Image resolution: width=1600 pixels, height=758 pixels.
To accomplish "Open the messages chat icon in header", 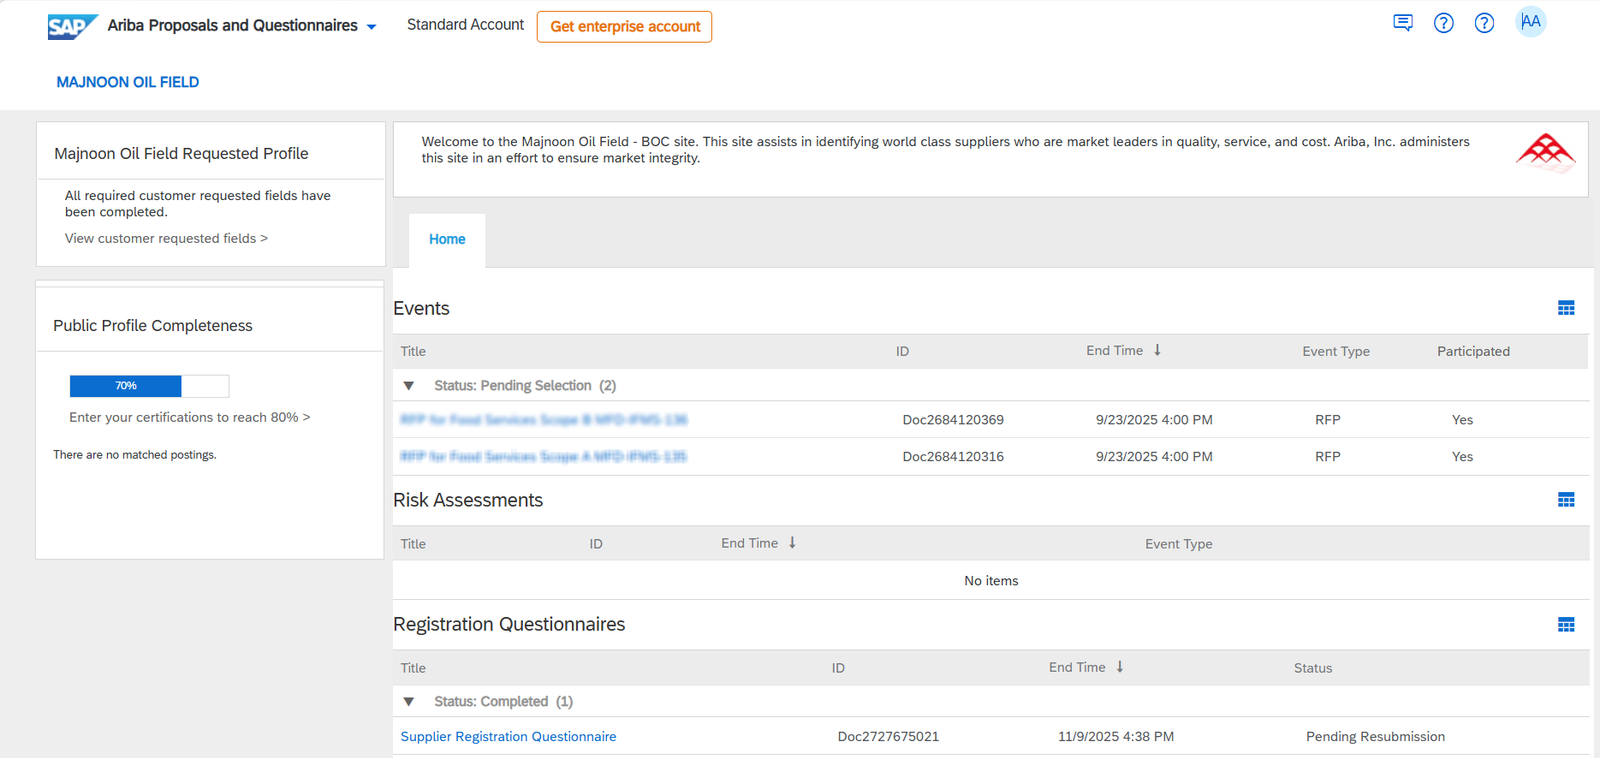I will pos(1403,23).
